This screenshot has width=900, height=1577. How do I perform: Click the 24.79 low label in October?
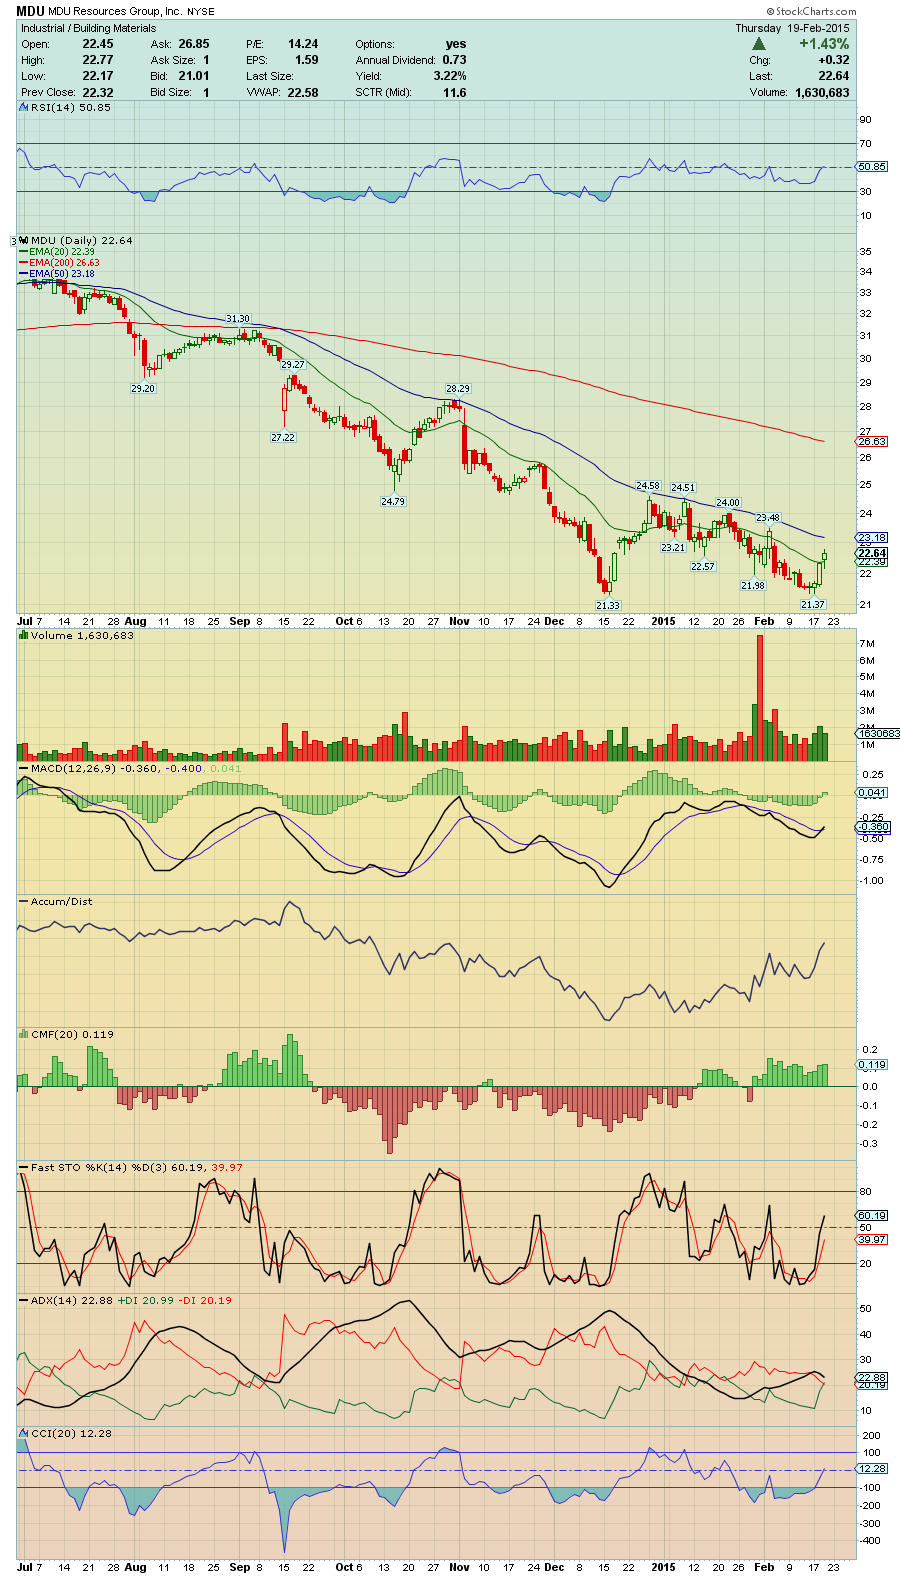coord(393,501)
